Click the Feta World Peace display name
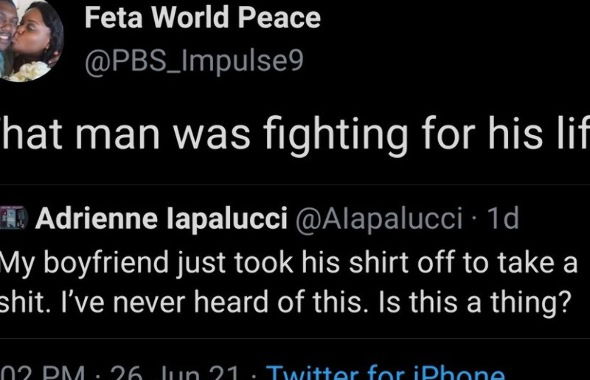This screenshot has width=590, height=380. (202, 17)
